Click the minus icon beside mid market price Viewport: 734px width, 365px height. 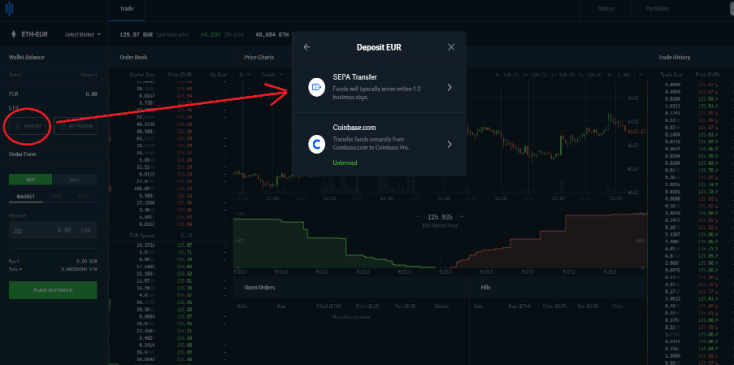418,217
